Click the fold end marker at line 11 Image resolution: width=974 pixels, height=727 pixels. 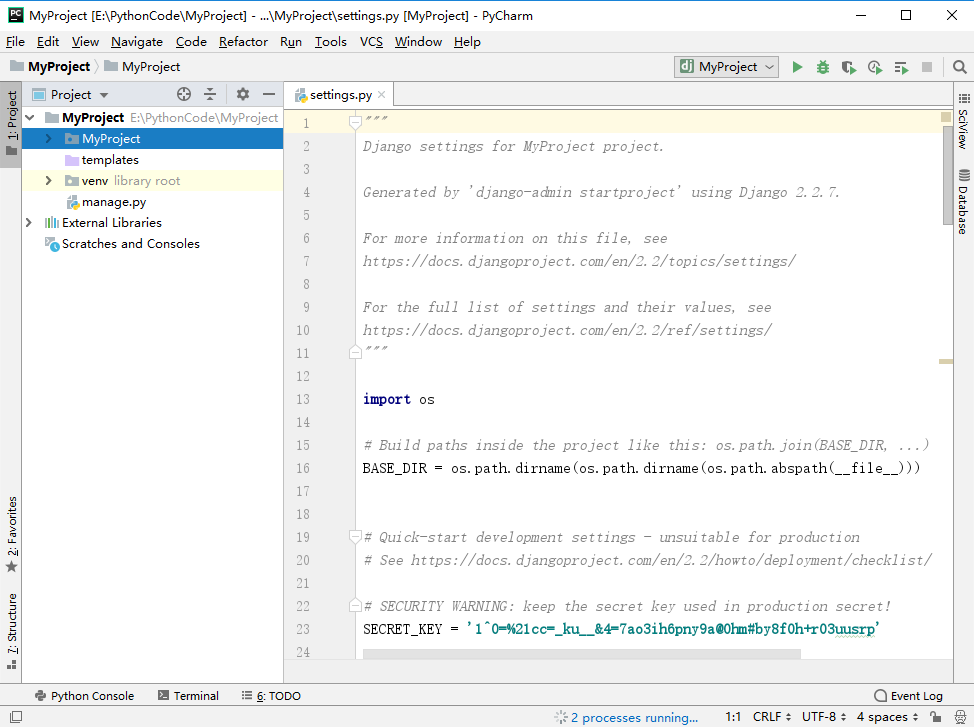(355, 352)
